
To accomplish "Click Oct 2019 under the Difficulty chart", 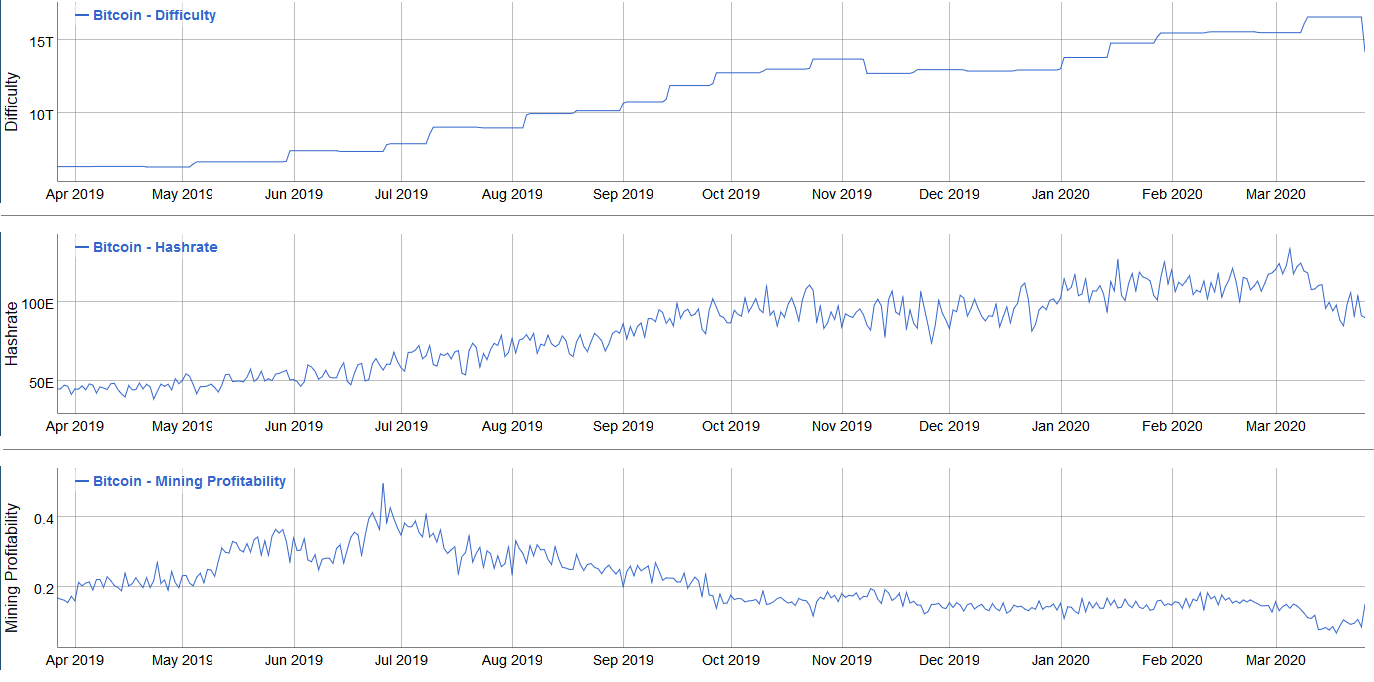I will (x=731, y=194).
